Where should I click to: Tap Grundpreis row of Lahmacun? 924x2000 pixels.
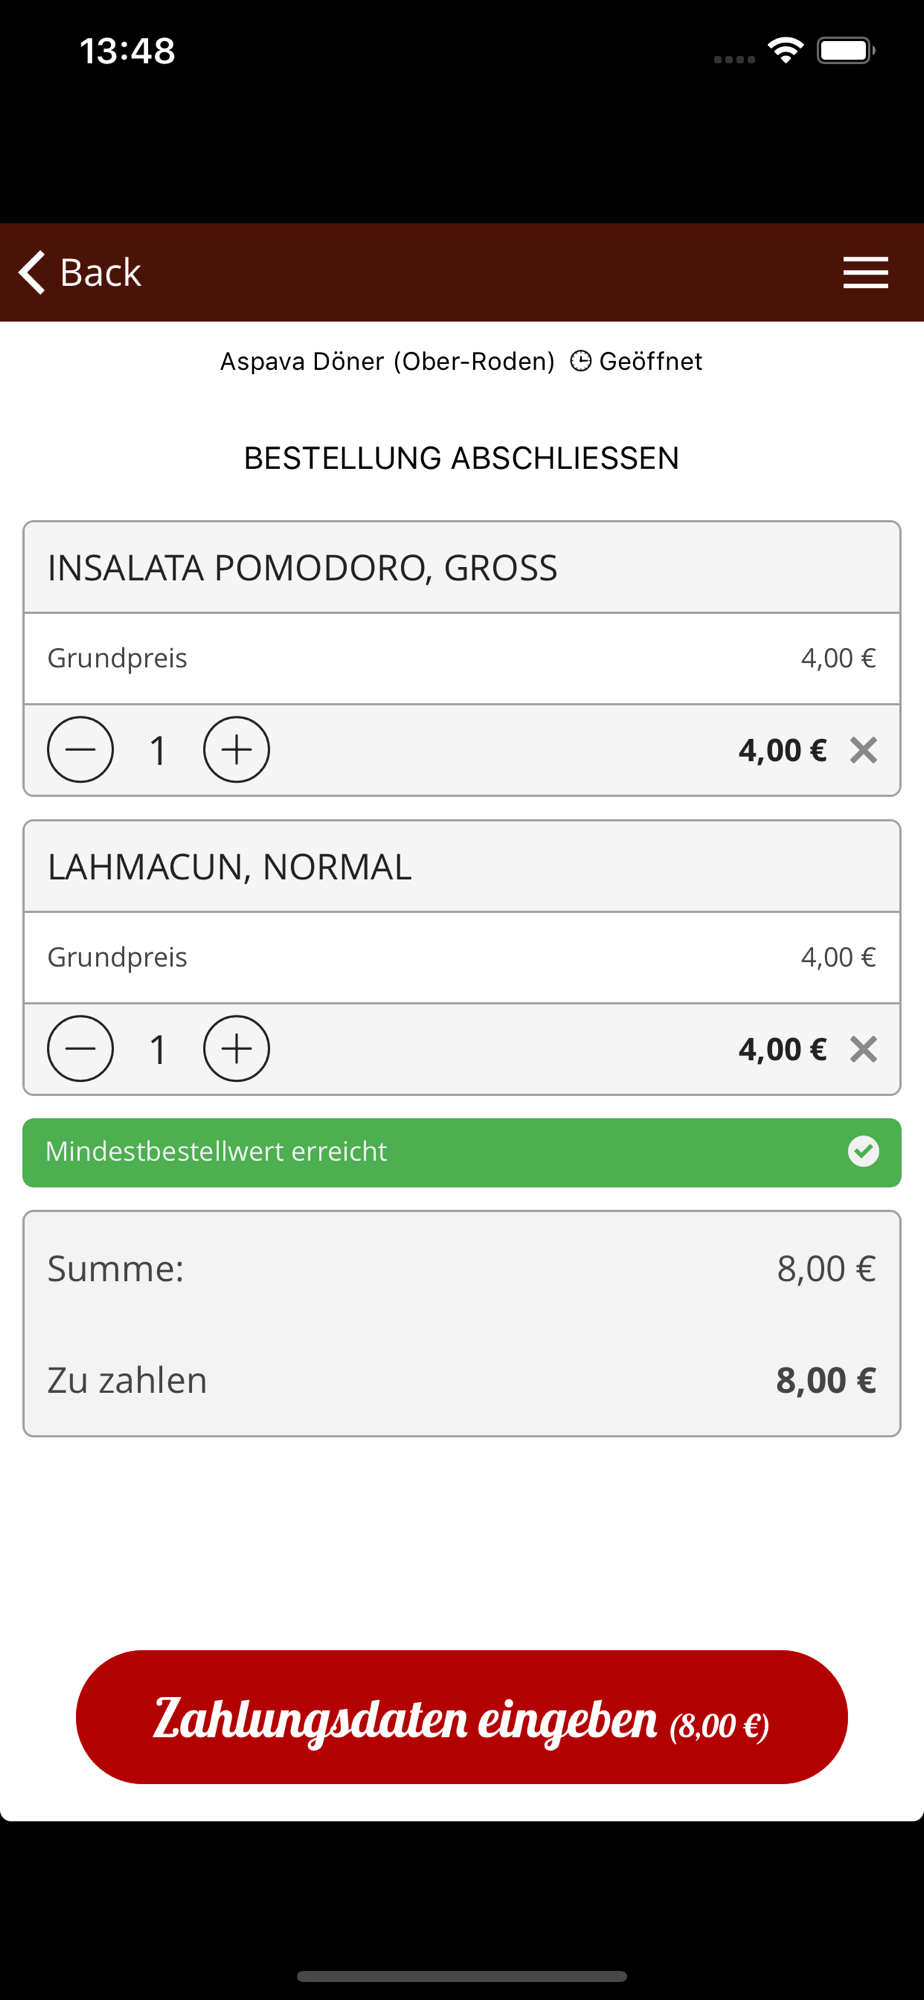coord(462,957)
